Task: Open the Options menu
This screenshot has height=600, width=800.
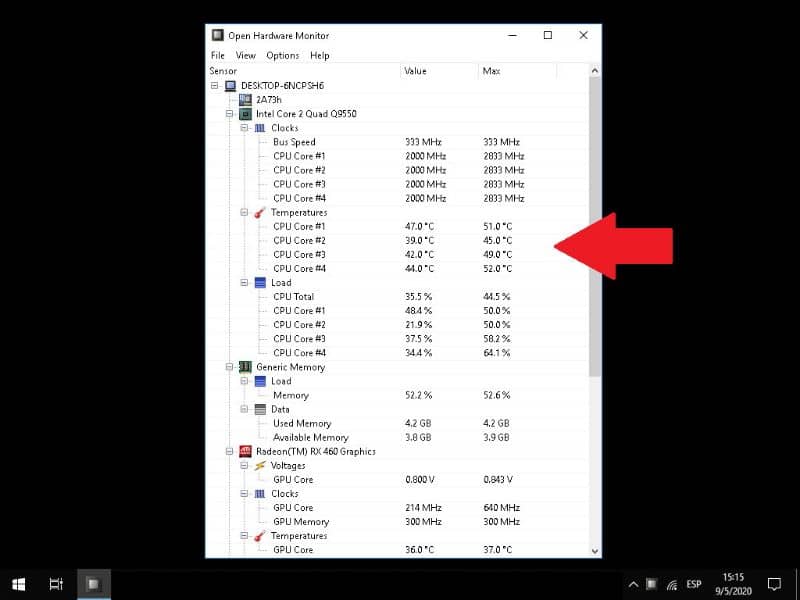Action: pos(283,55)
